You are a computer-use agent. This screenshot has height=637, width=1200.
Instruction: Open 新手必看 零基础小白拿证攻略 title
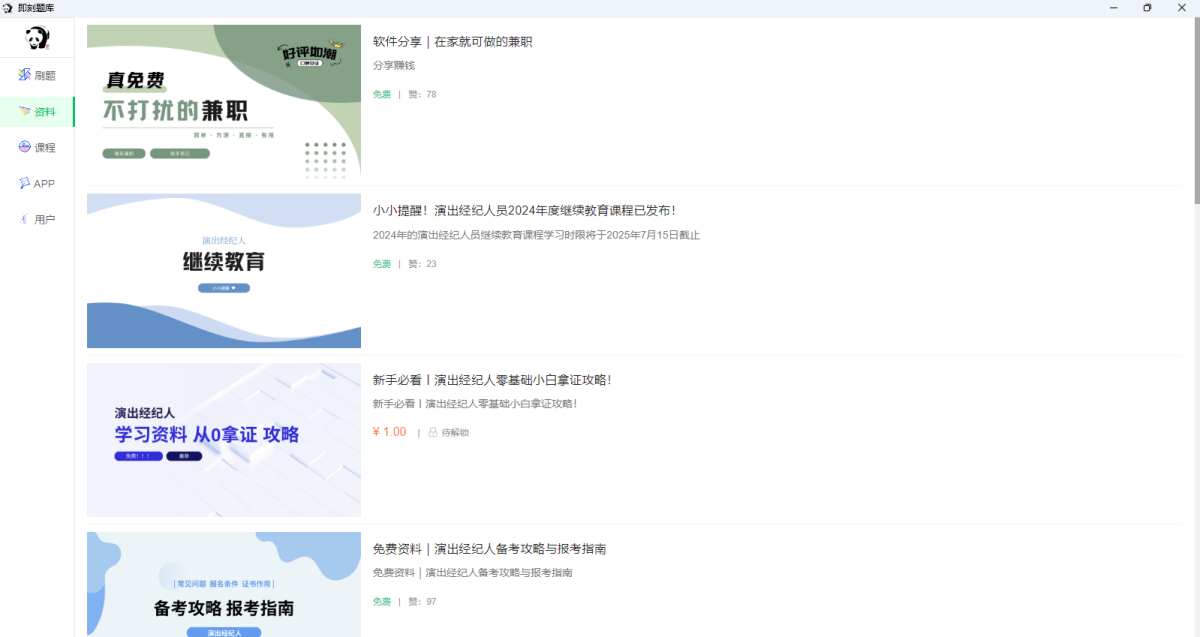(491, 380)
